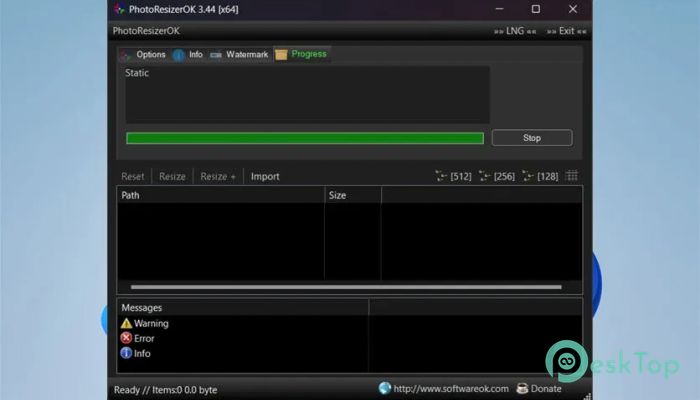700x400 pixels.
Task: Click the green progress bar
Action: [x=305, y=138]
